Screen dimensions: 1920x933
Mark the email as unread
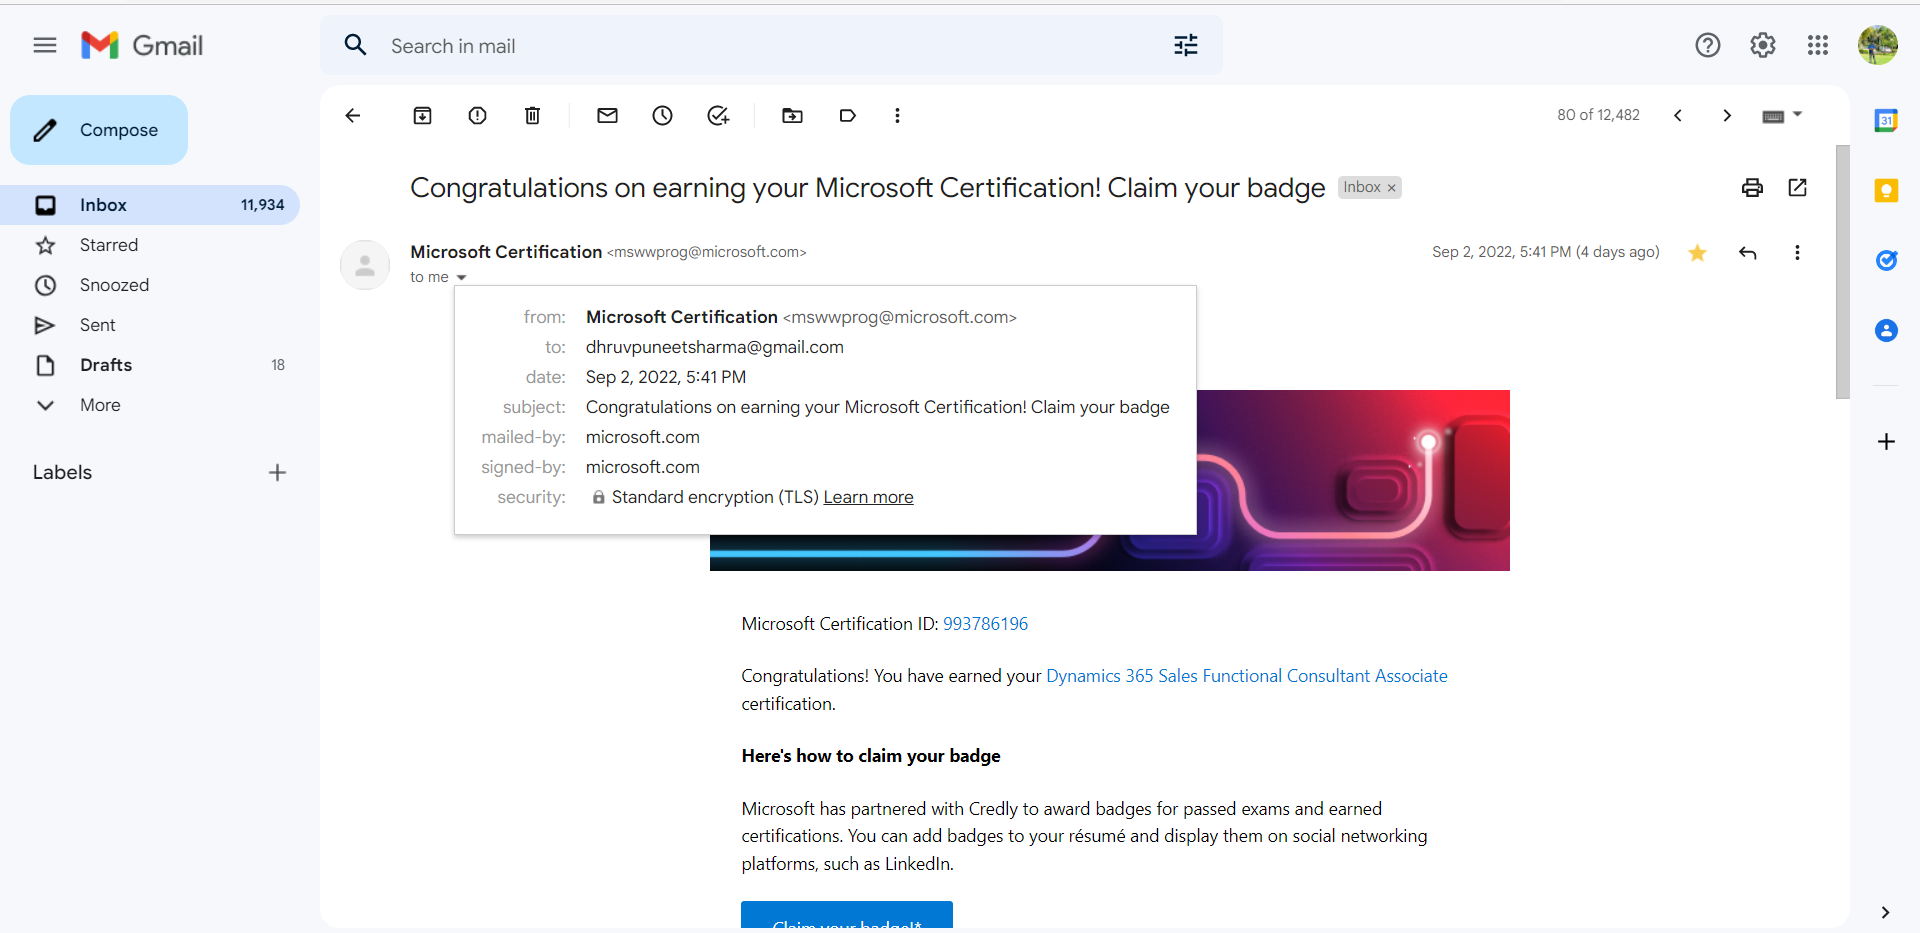pos(608,116)
